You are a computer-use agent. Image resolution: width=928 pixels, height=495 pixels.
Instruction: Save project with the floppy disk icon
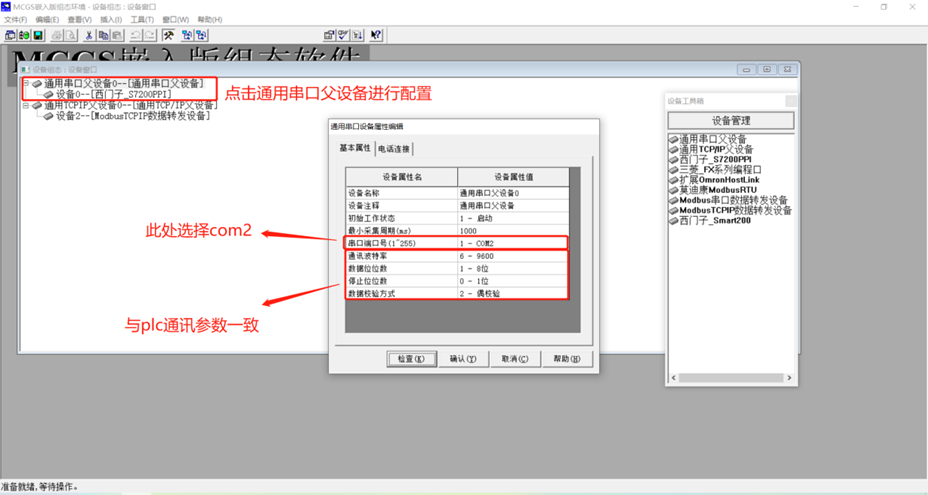click(x=38, y=36)
